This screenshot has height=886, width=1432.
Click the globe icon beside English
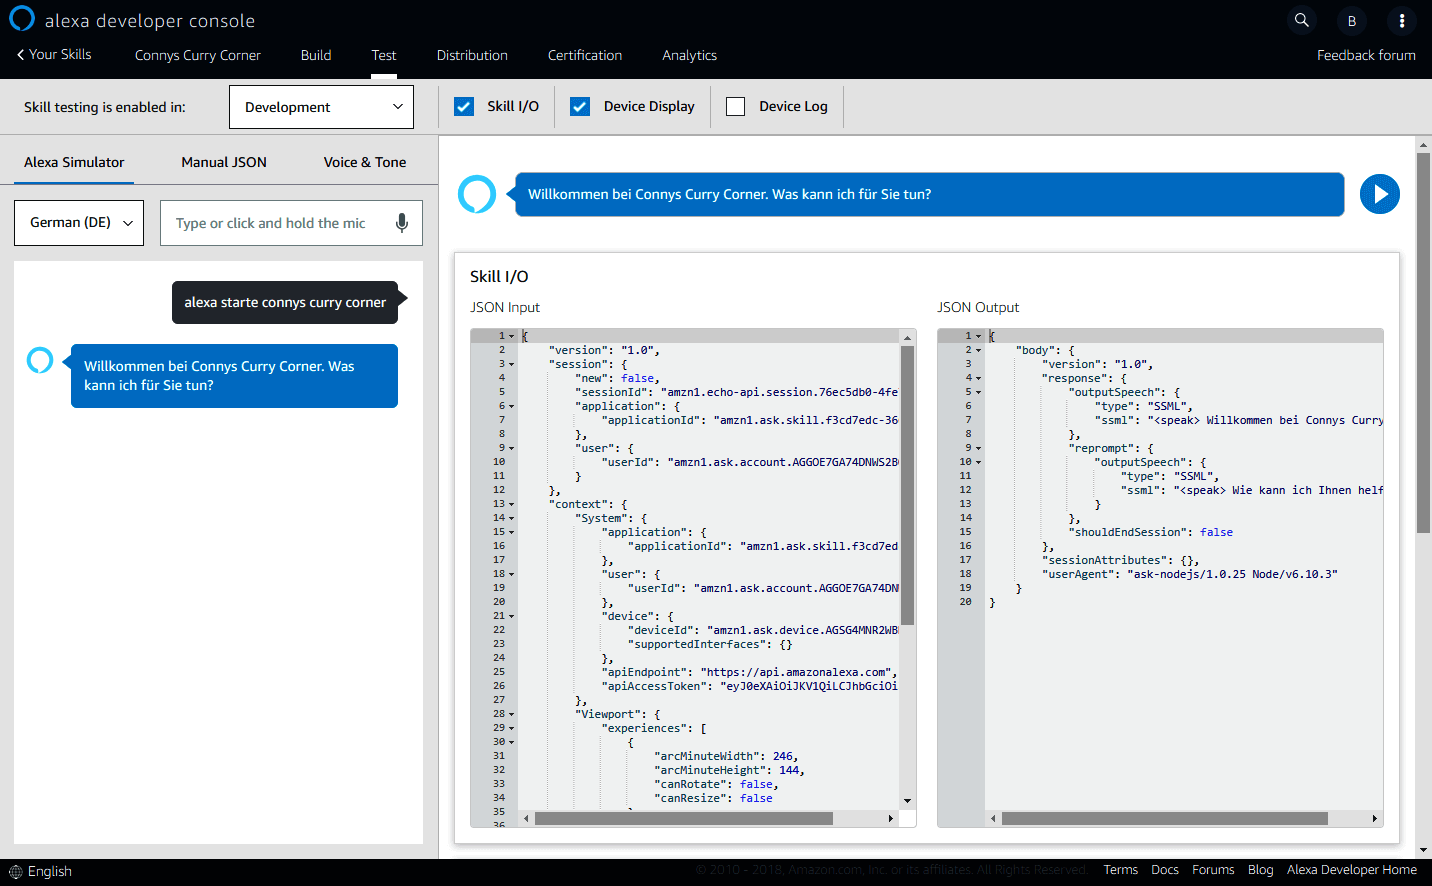(15, 872)
